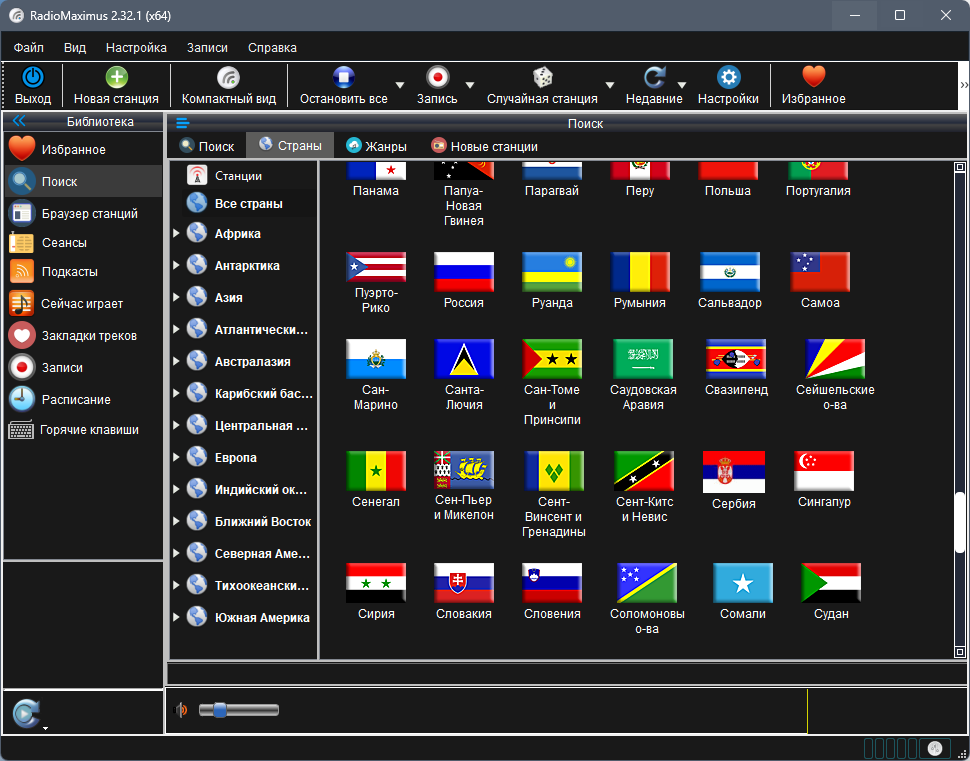970x761 pixels.
Task: Collapse the Библиотека panel with arrows
Action: pos(19,121)
